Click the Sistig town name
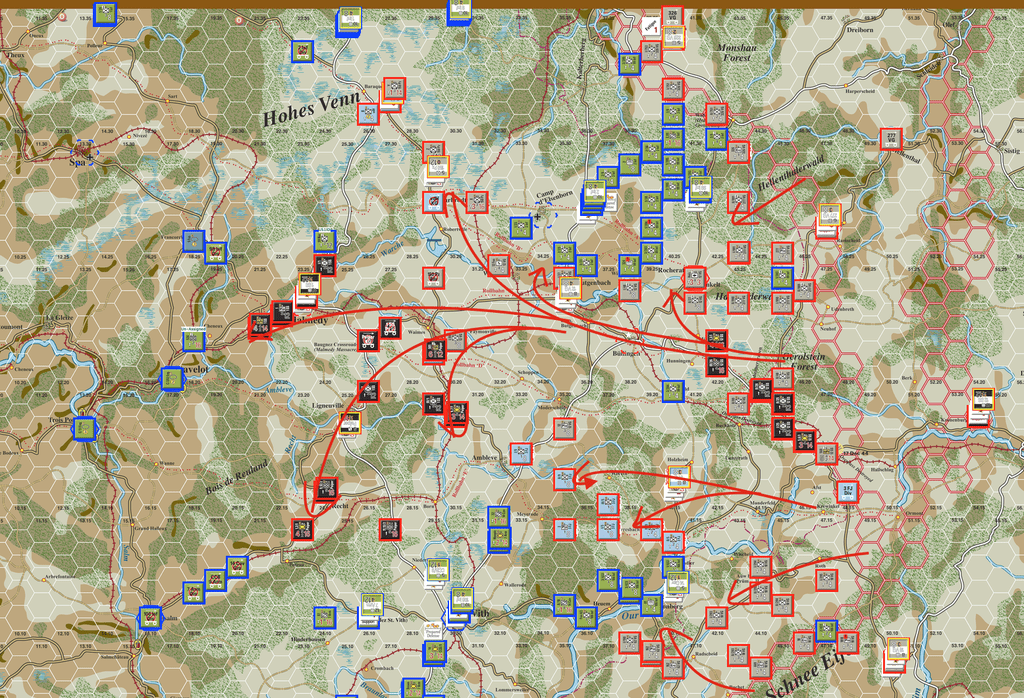Image resolution: width=1024 pixels, height=698 pixels. point(1012,151)
